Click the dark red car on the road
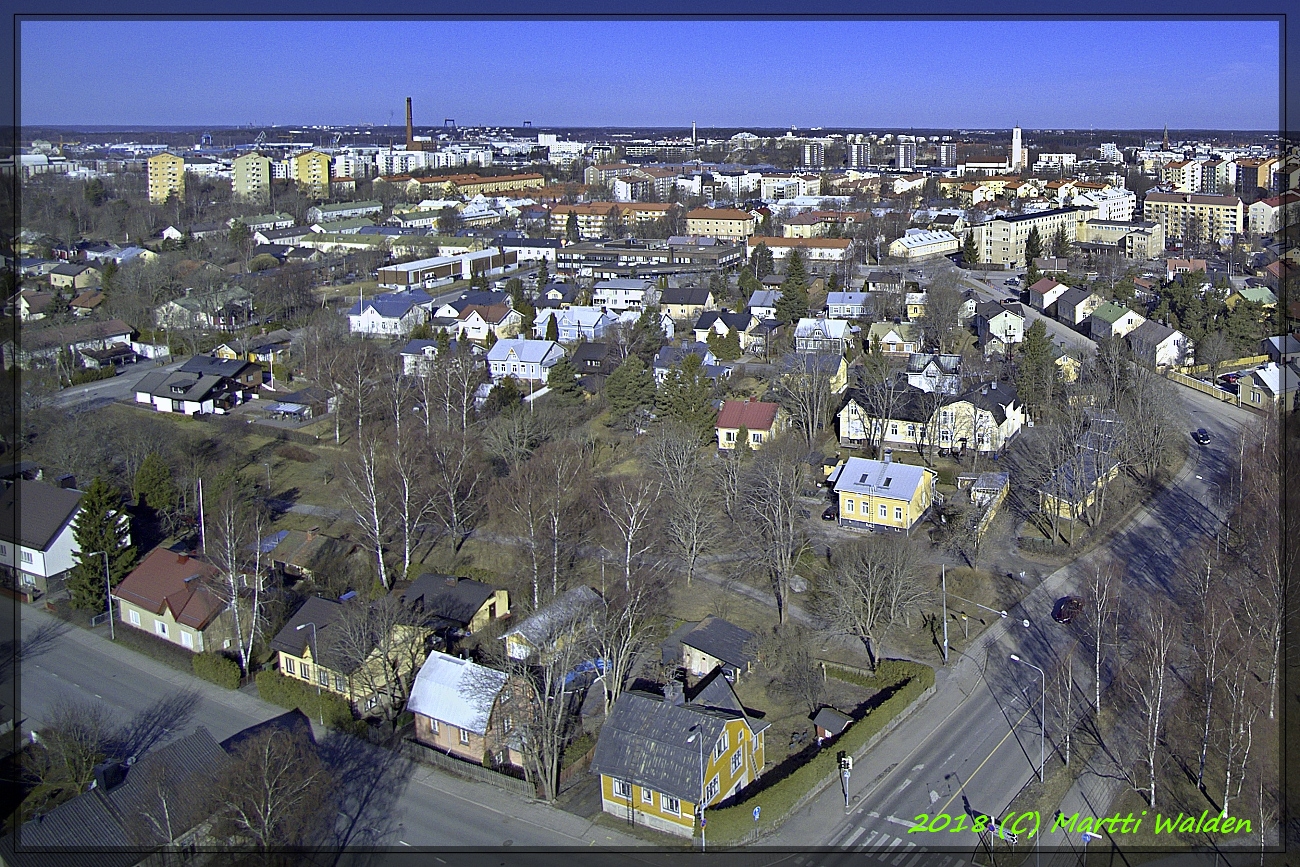The height and width of the screenshot is (867, 1300). point(1066,608)
